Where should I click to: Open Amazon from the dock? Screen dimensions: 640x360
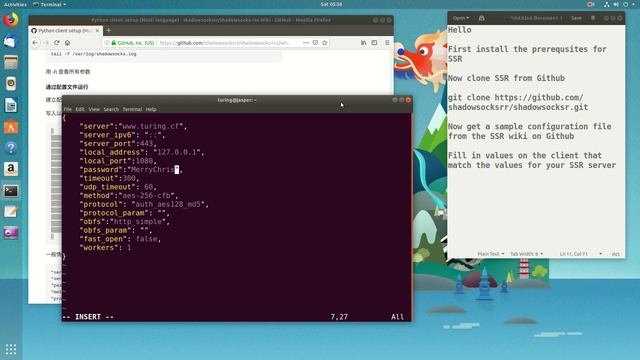[11, 169]
